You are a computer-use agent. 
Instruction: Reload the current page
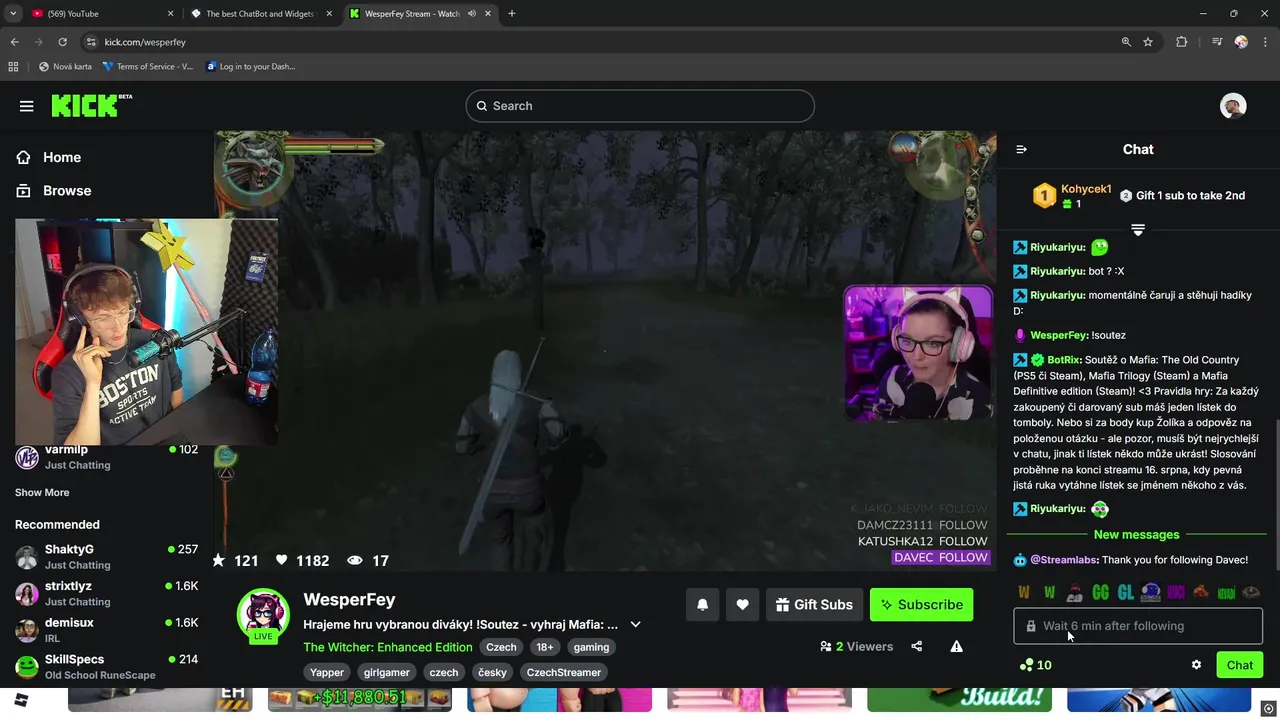(62, 42)
